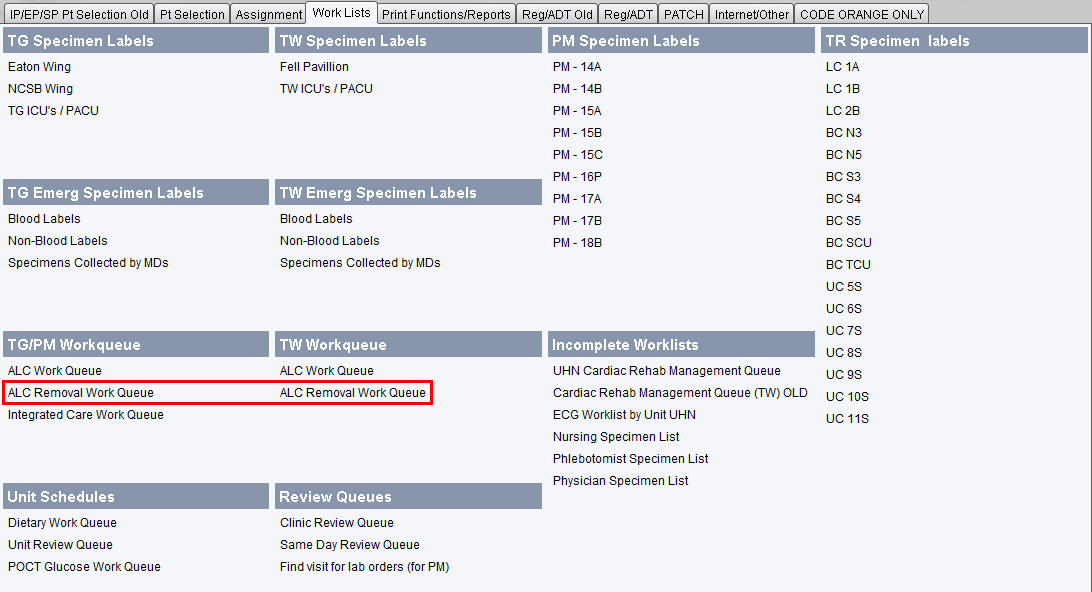Switch to the Pt Selection tab
Screen dimensions: 1092x592
192,14
